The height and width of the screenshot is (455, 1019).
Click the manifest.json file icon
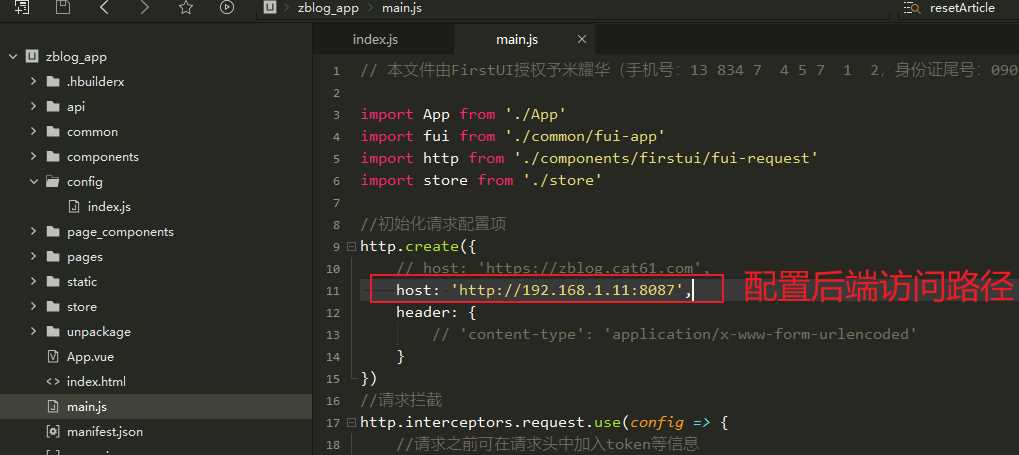(53, 432)
